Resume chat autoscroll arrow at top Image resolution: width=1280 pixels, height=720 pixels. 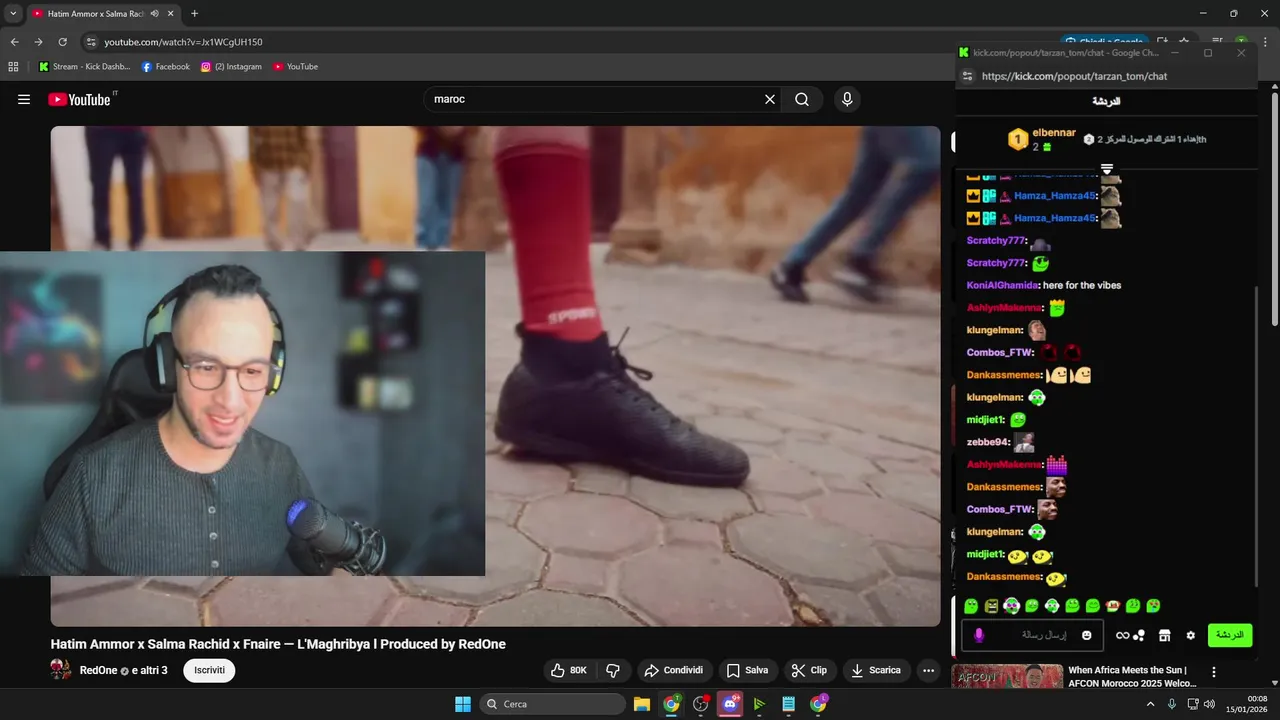[1107, 169]
